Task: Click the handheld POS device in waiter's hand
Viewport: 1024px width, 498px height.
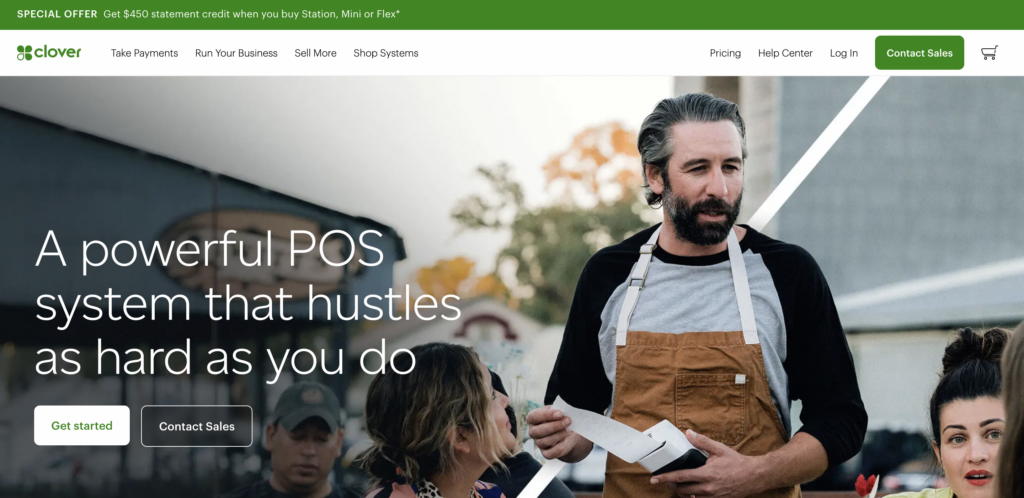Action: tap(673, 450)
